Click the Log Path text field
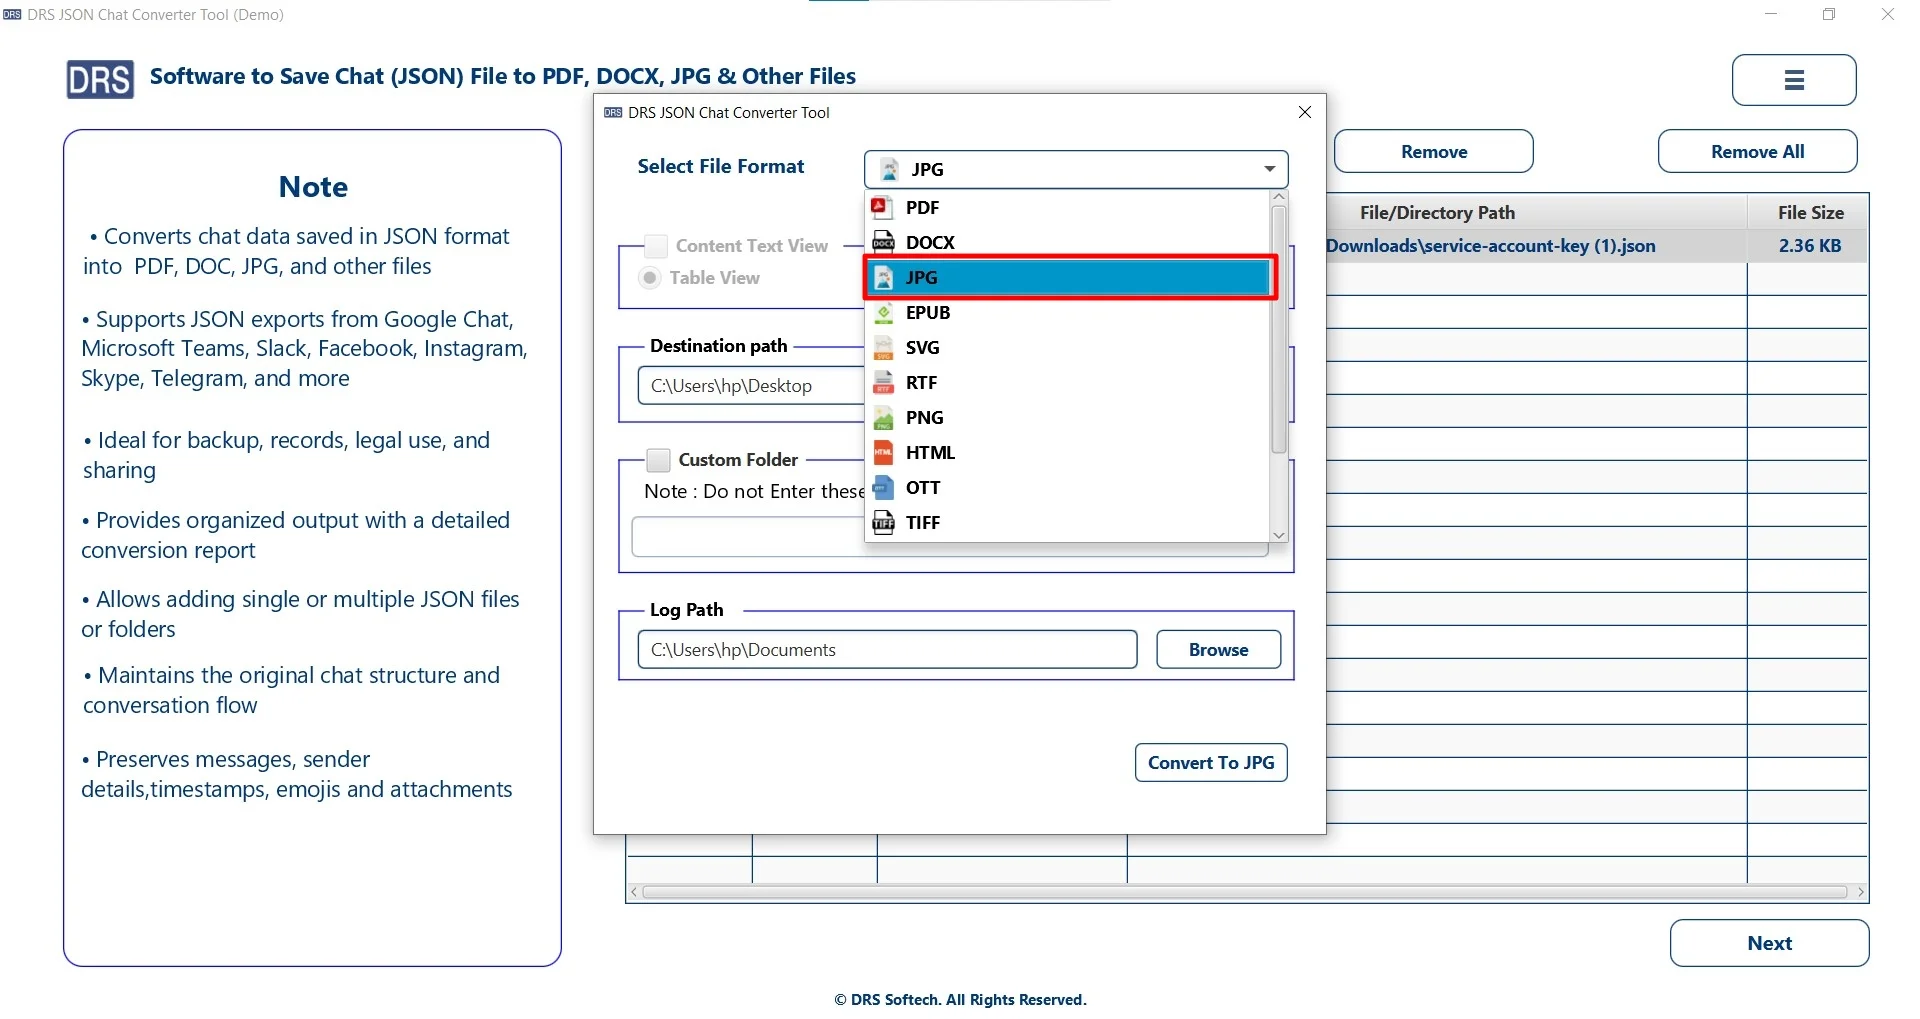The height and width of the screenshot is (1019, 1920). click(887, 650)
